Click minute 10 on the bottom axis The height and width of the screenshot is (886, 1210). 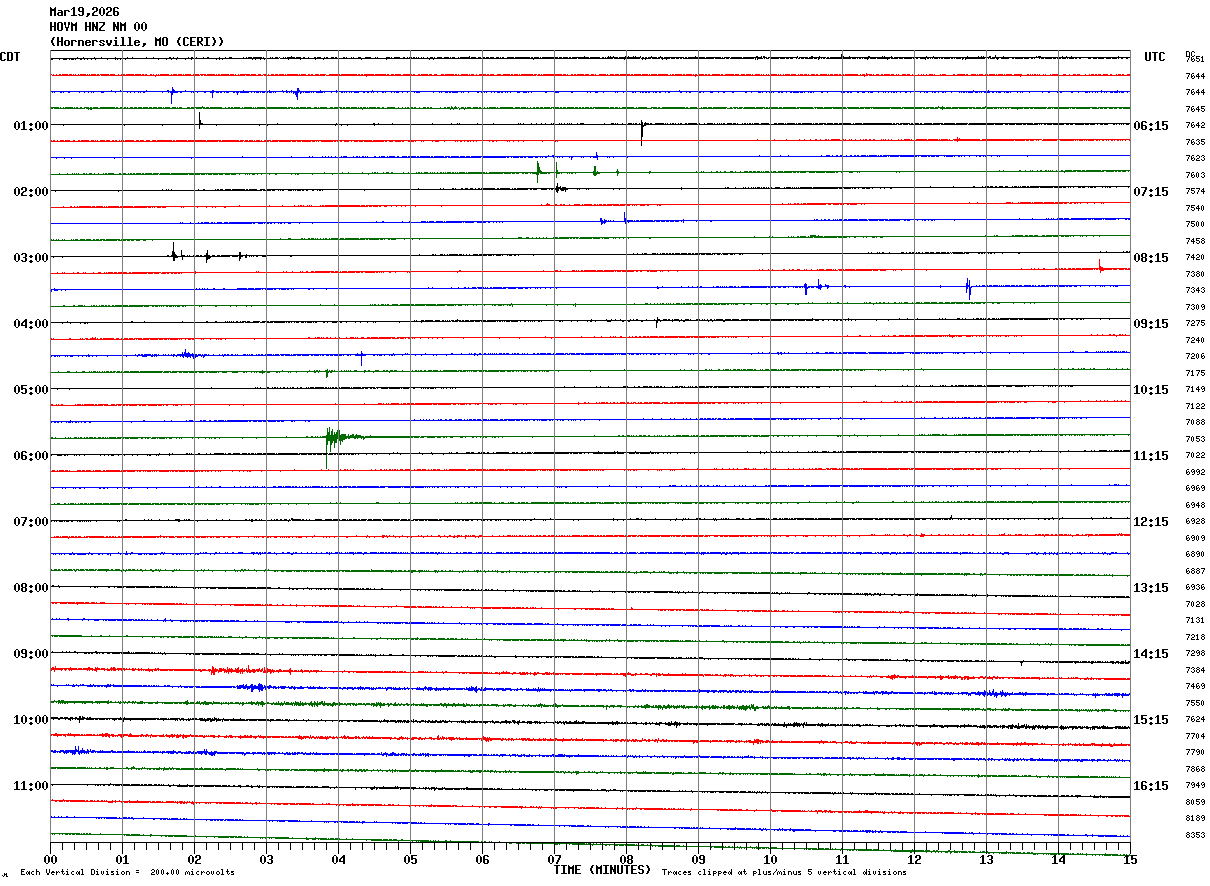coord(770,859)
